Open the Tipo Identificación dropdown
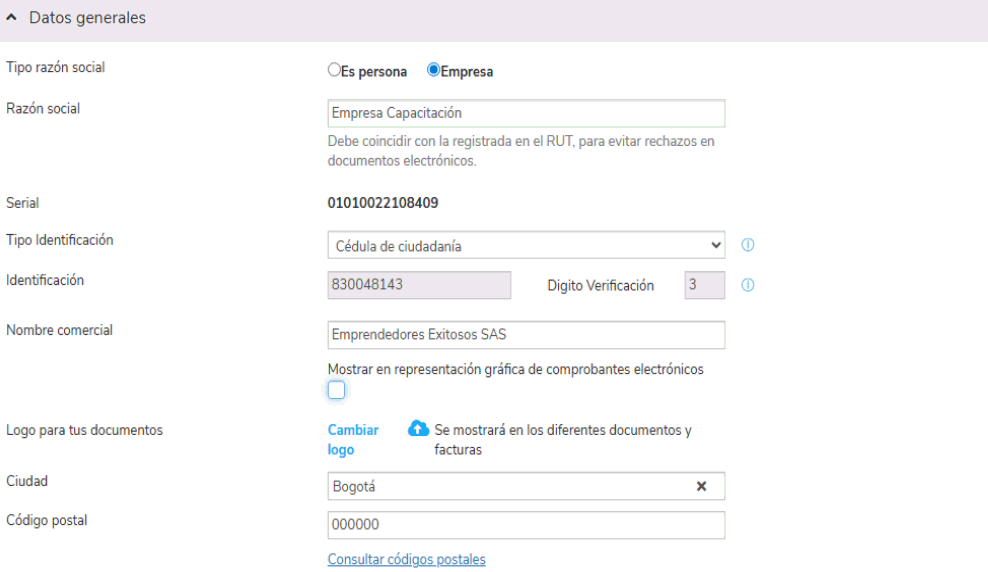The height and width of the screenshot is (572, 988). [526, 245]
